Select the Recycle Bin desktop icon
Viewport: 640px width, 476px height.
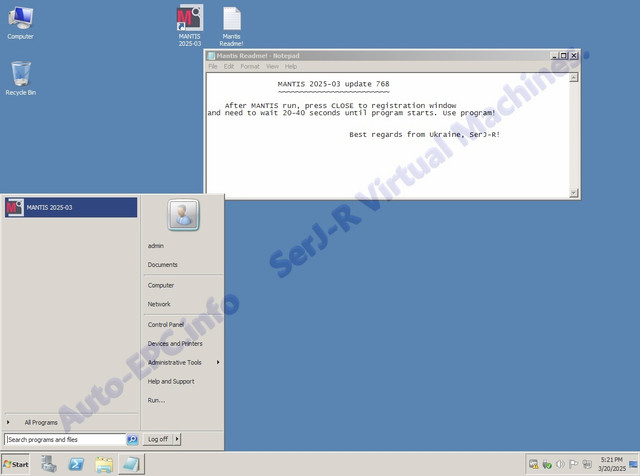(20, 78)
